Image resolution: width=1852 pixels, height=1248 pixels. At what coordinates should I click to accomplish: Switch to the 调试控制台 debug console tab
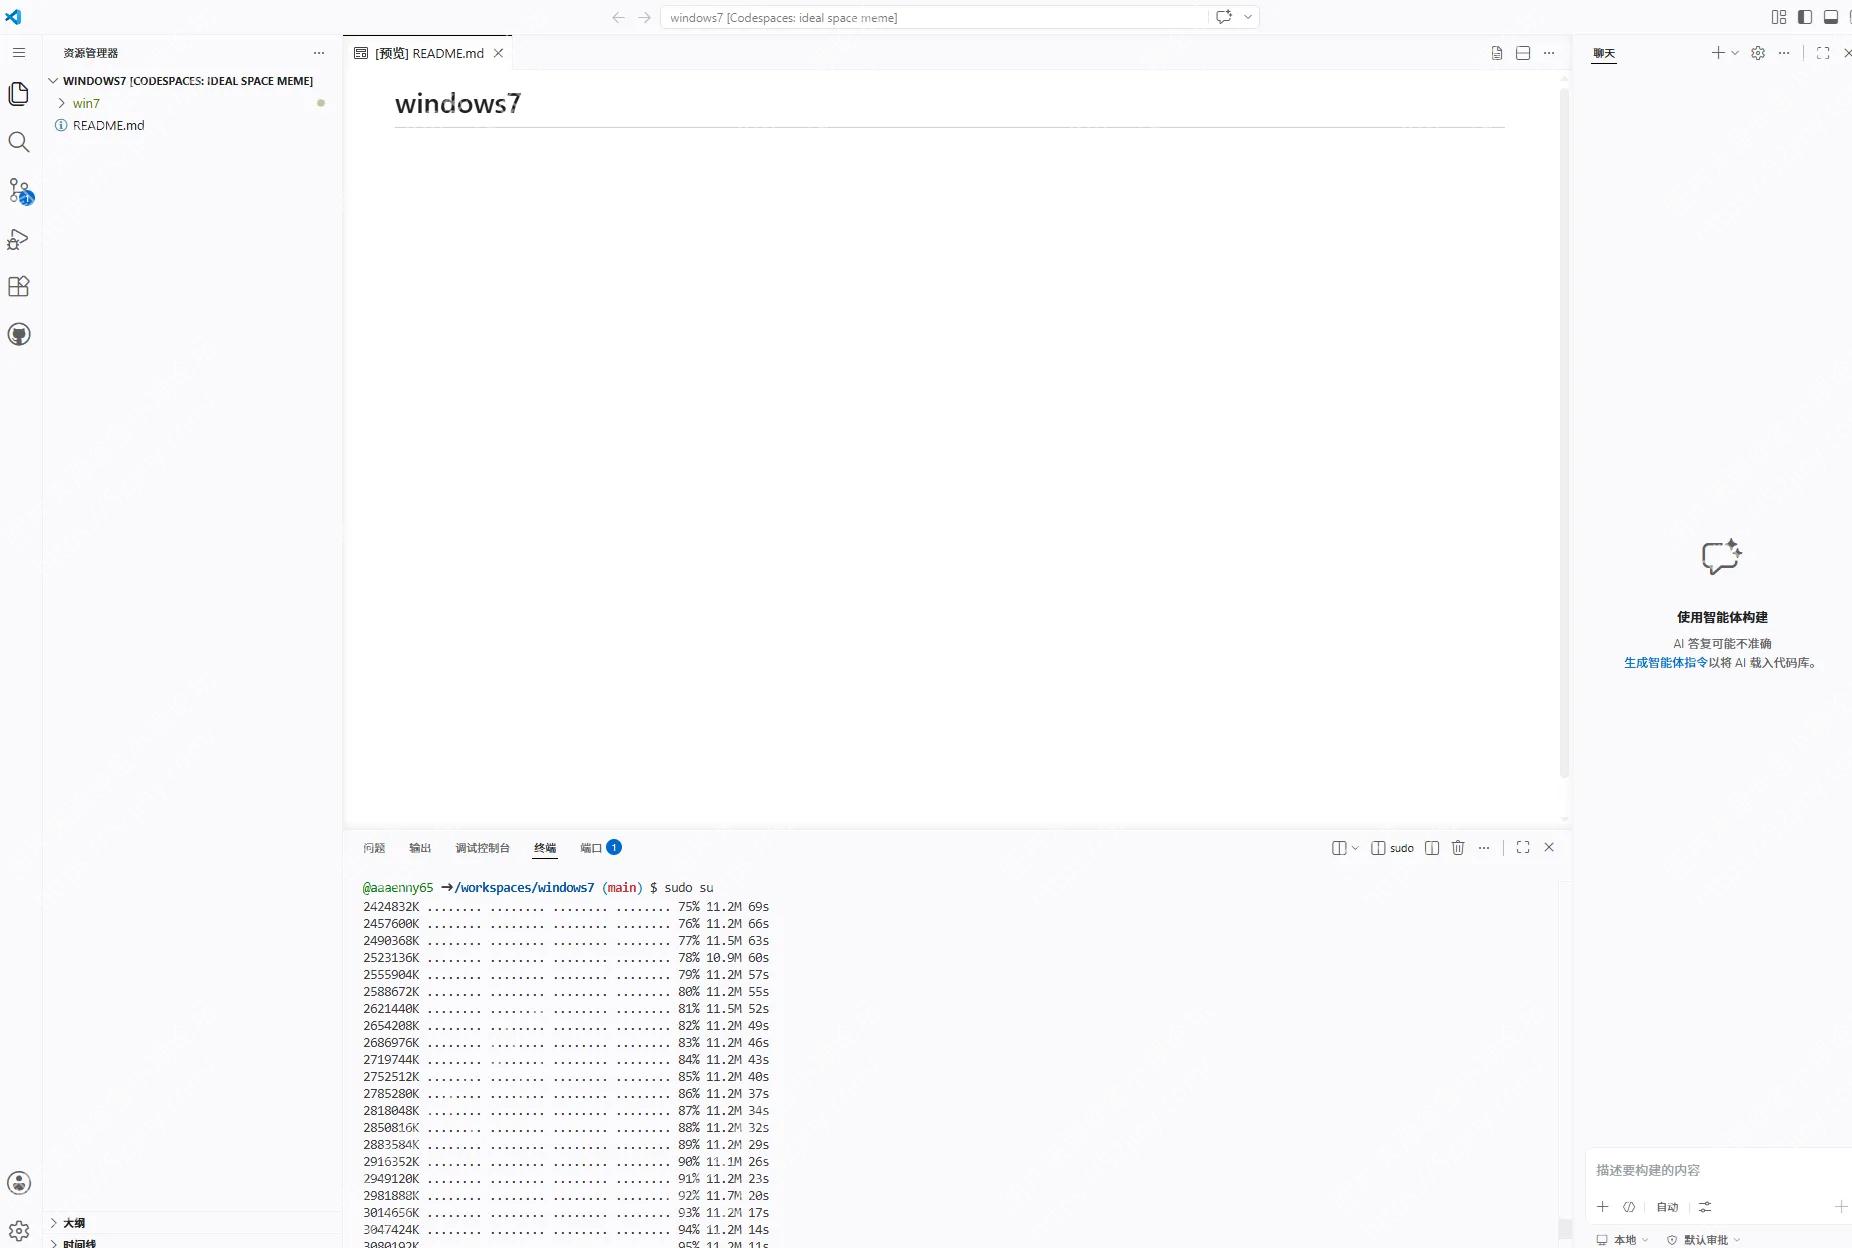click(482, 848)
